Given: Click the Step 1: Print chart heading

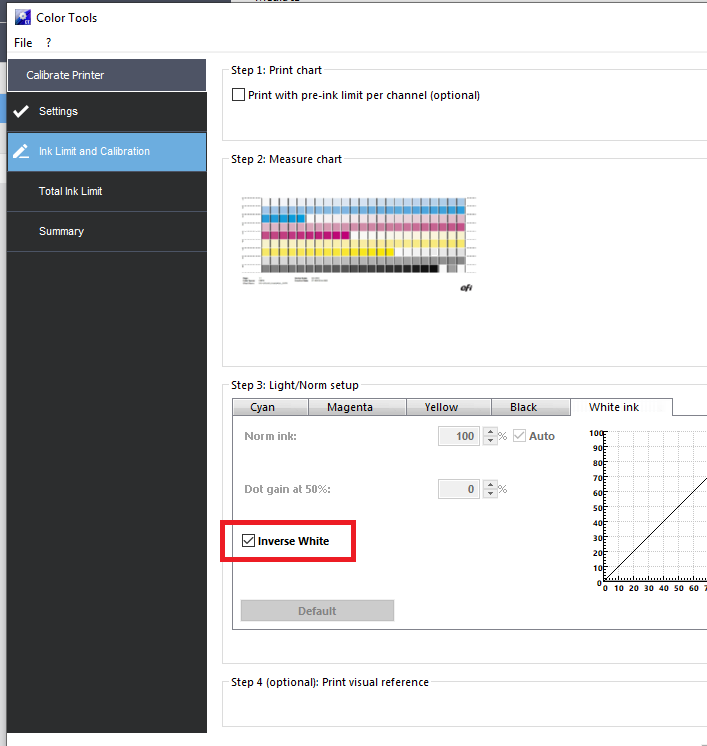Looking at the screenshot, I should (276, 70).
